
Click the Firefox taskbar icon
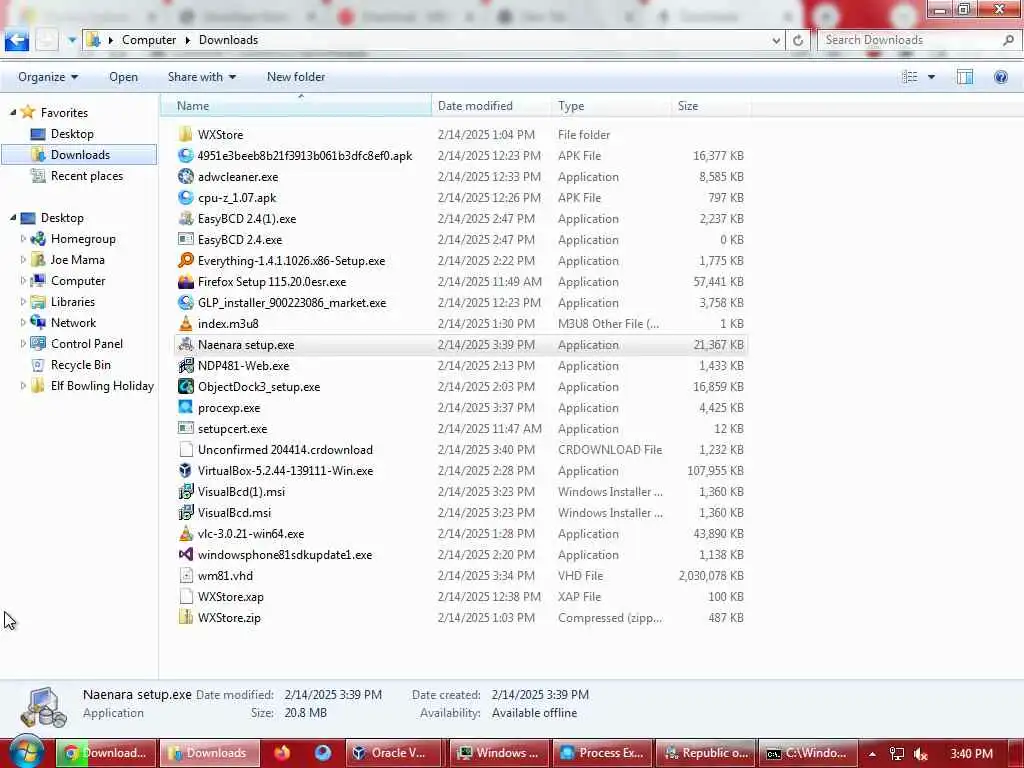click(282, 753)
